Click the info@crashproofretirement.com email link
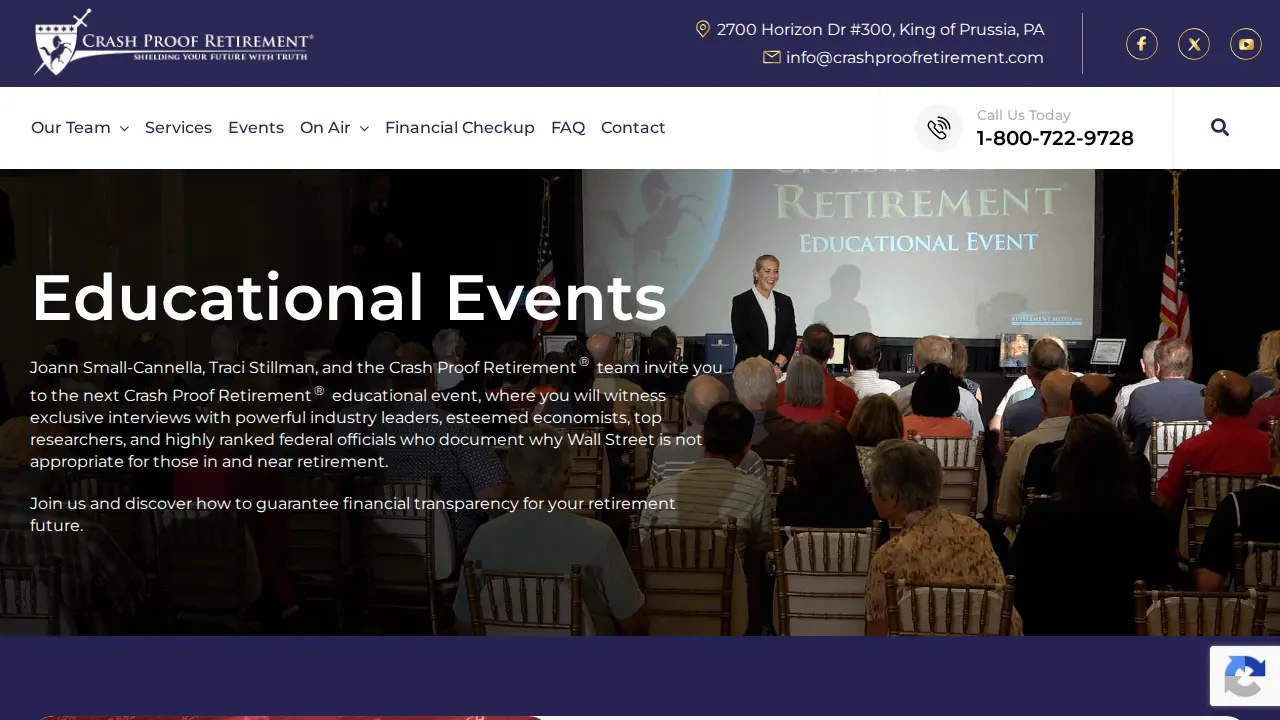 coord(915,57)
